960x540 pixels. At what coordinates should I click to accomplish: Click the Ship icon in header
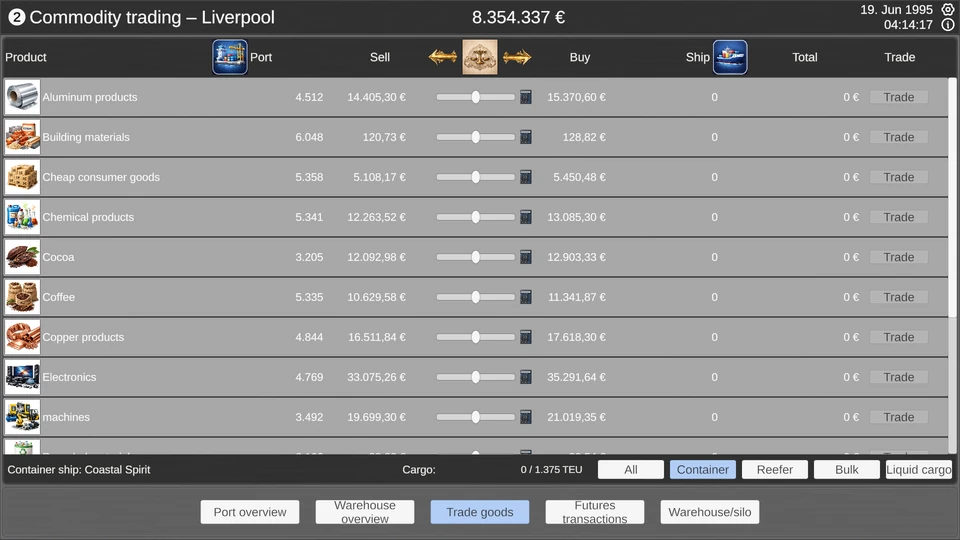(730, 57)
